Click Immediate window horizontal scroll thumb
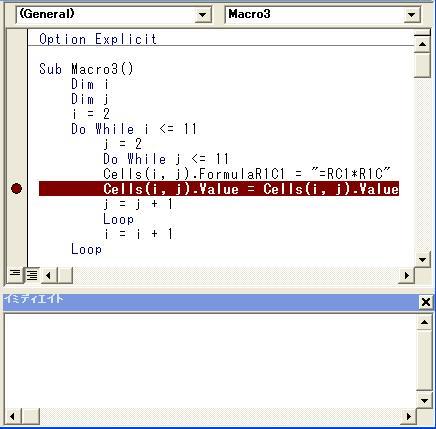Image resolution: width=436 pixels, height=429 pixels. [x=31, y=416]
